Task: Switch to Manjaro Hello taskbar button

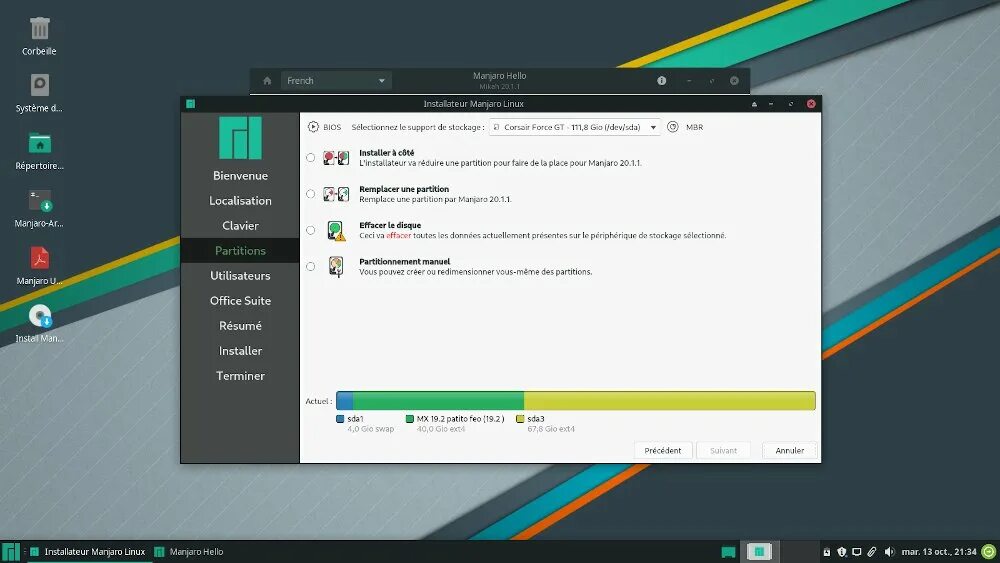Action: tap(189, 552)
